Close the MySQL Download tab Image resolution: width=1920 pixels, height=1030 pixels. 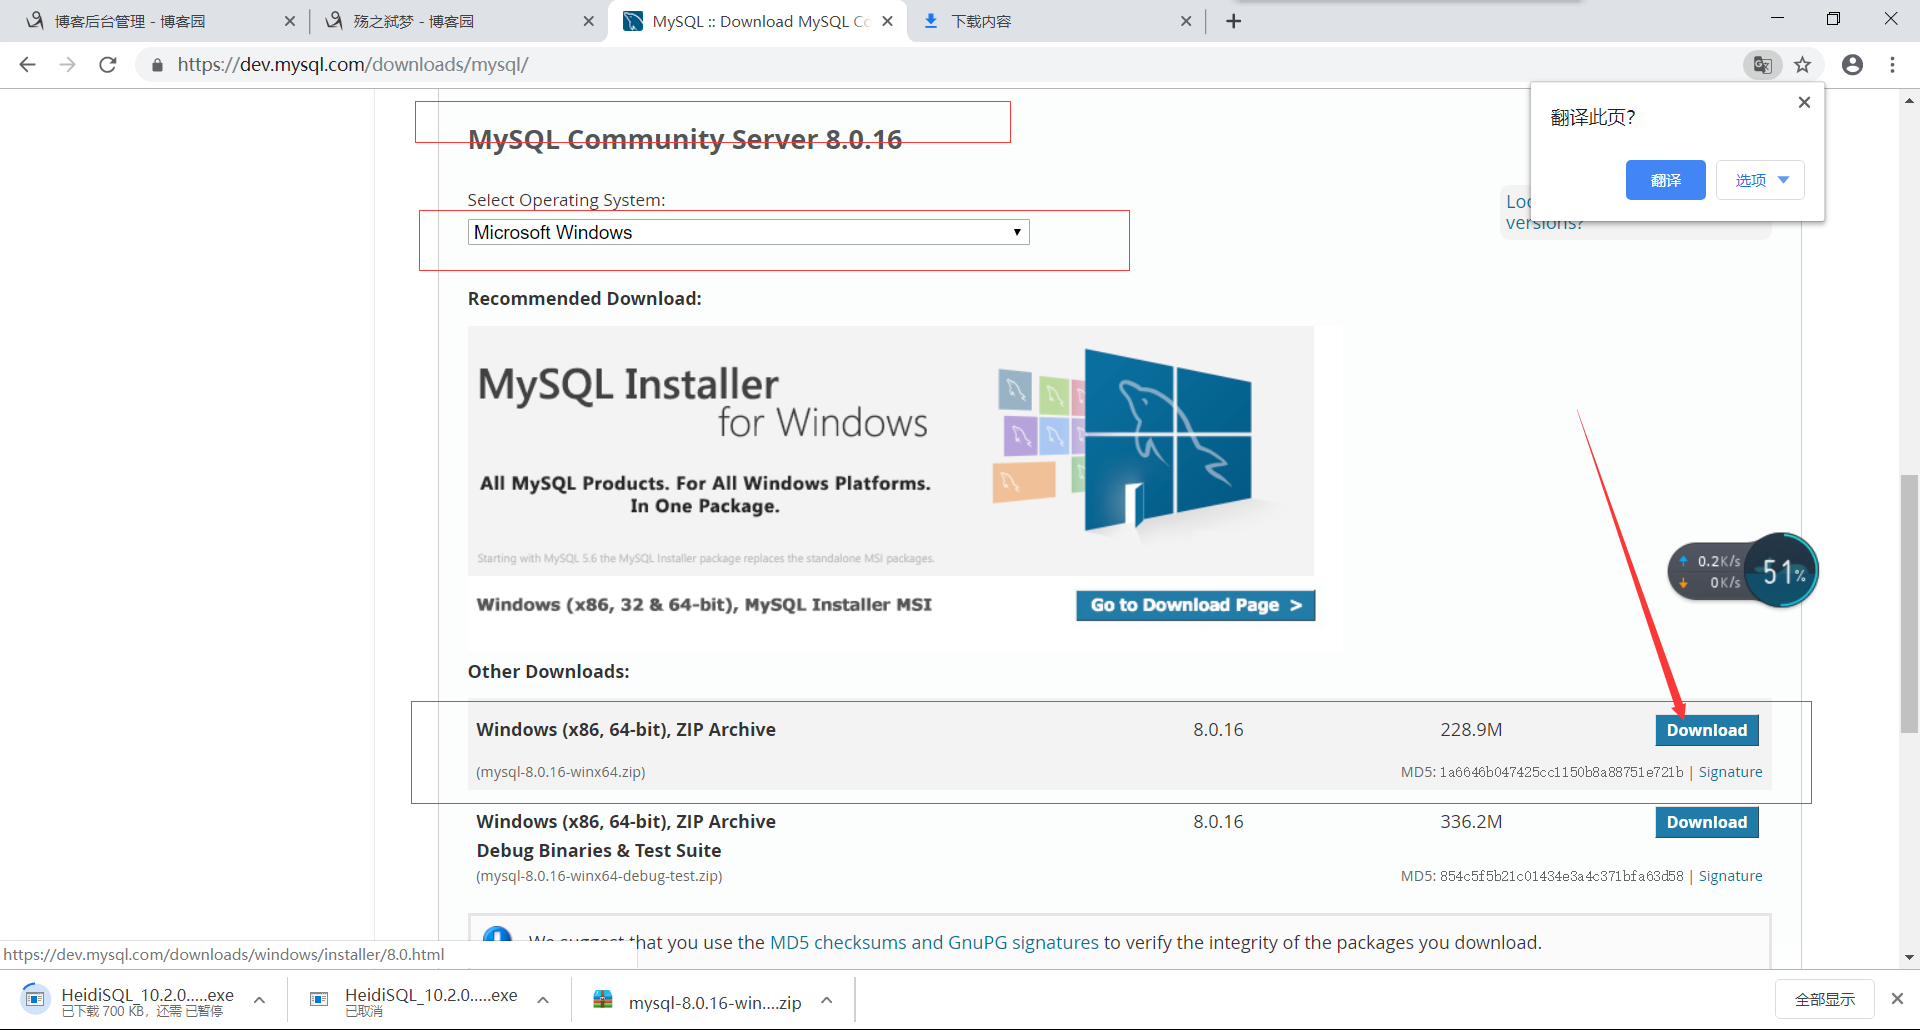pos(887,21)
